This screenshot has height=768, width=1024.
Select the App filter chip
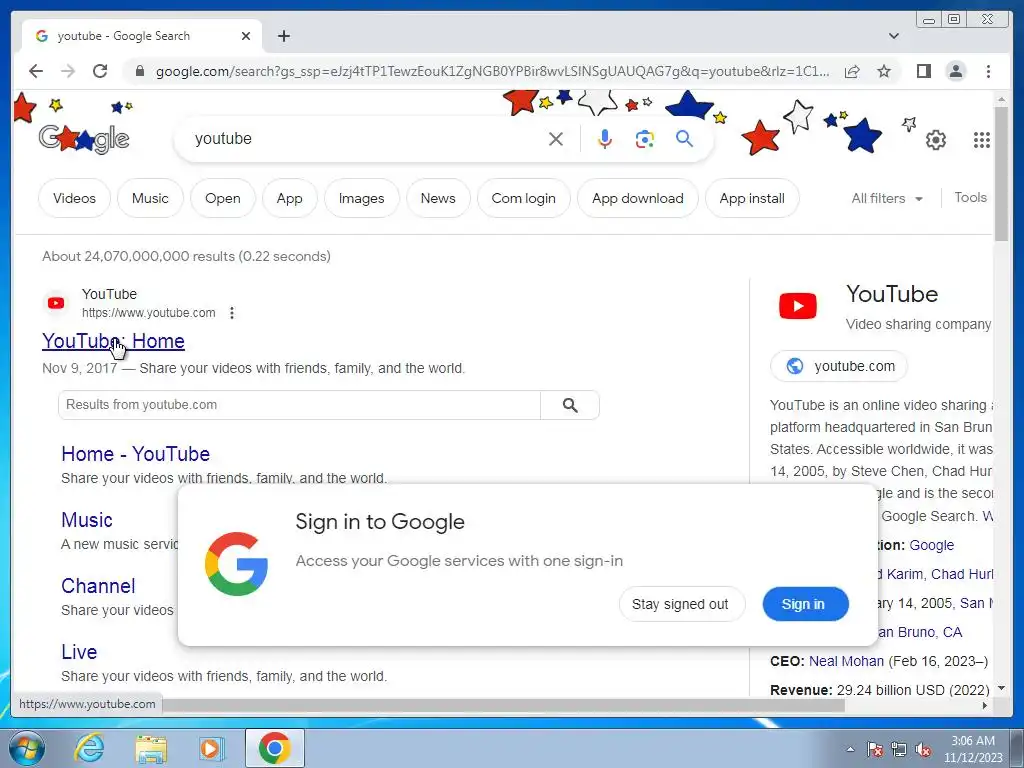[x=289, y=198]
